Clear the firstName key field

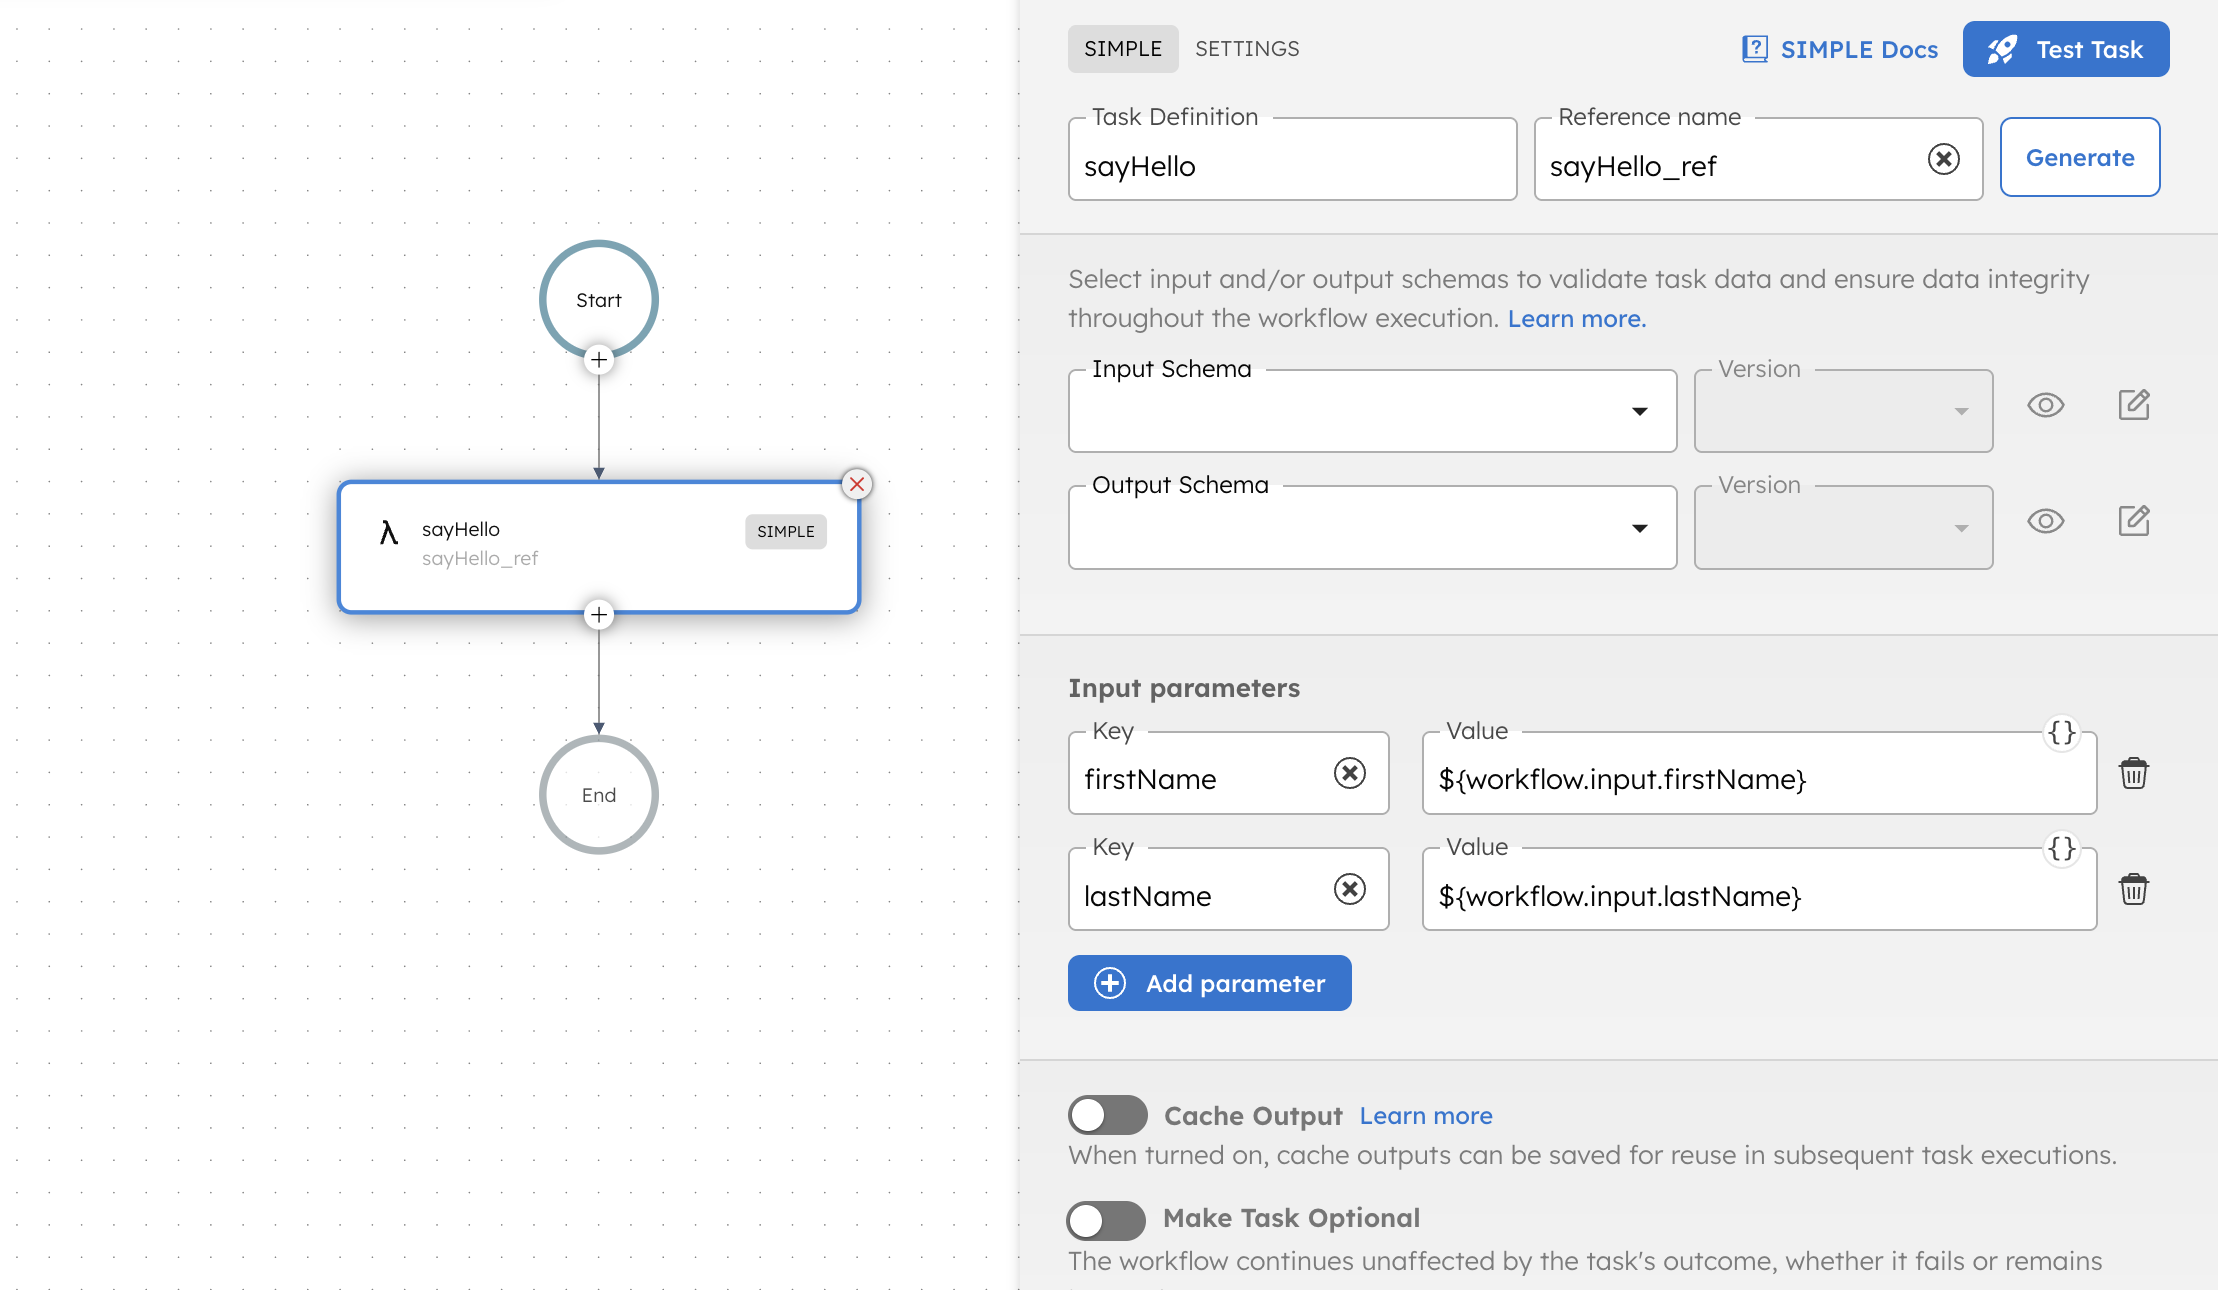(x=1351, y=773)
